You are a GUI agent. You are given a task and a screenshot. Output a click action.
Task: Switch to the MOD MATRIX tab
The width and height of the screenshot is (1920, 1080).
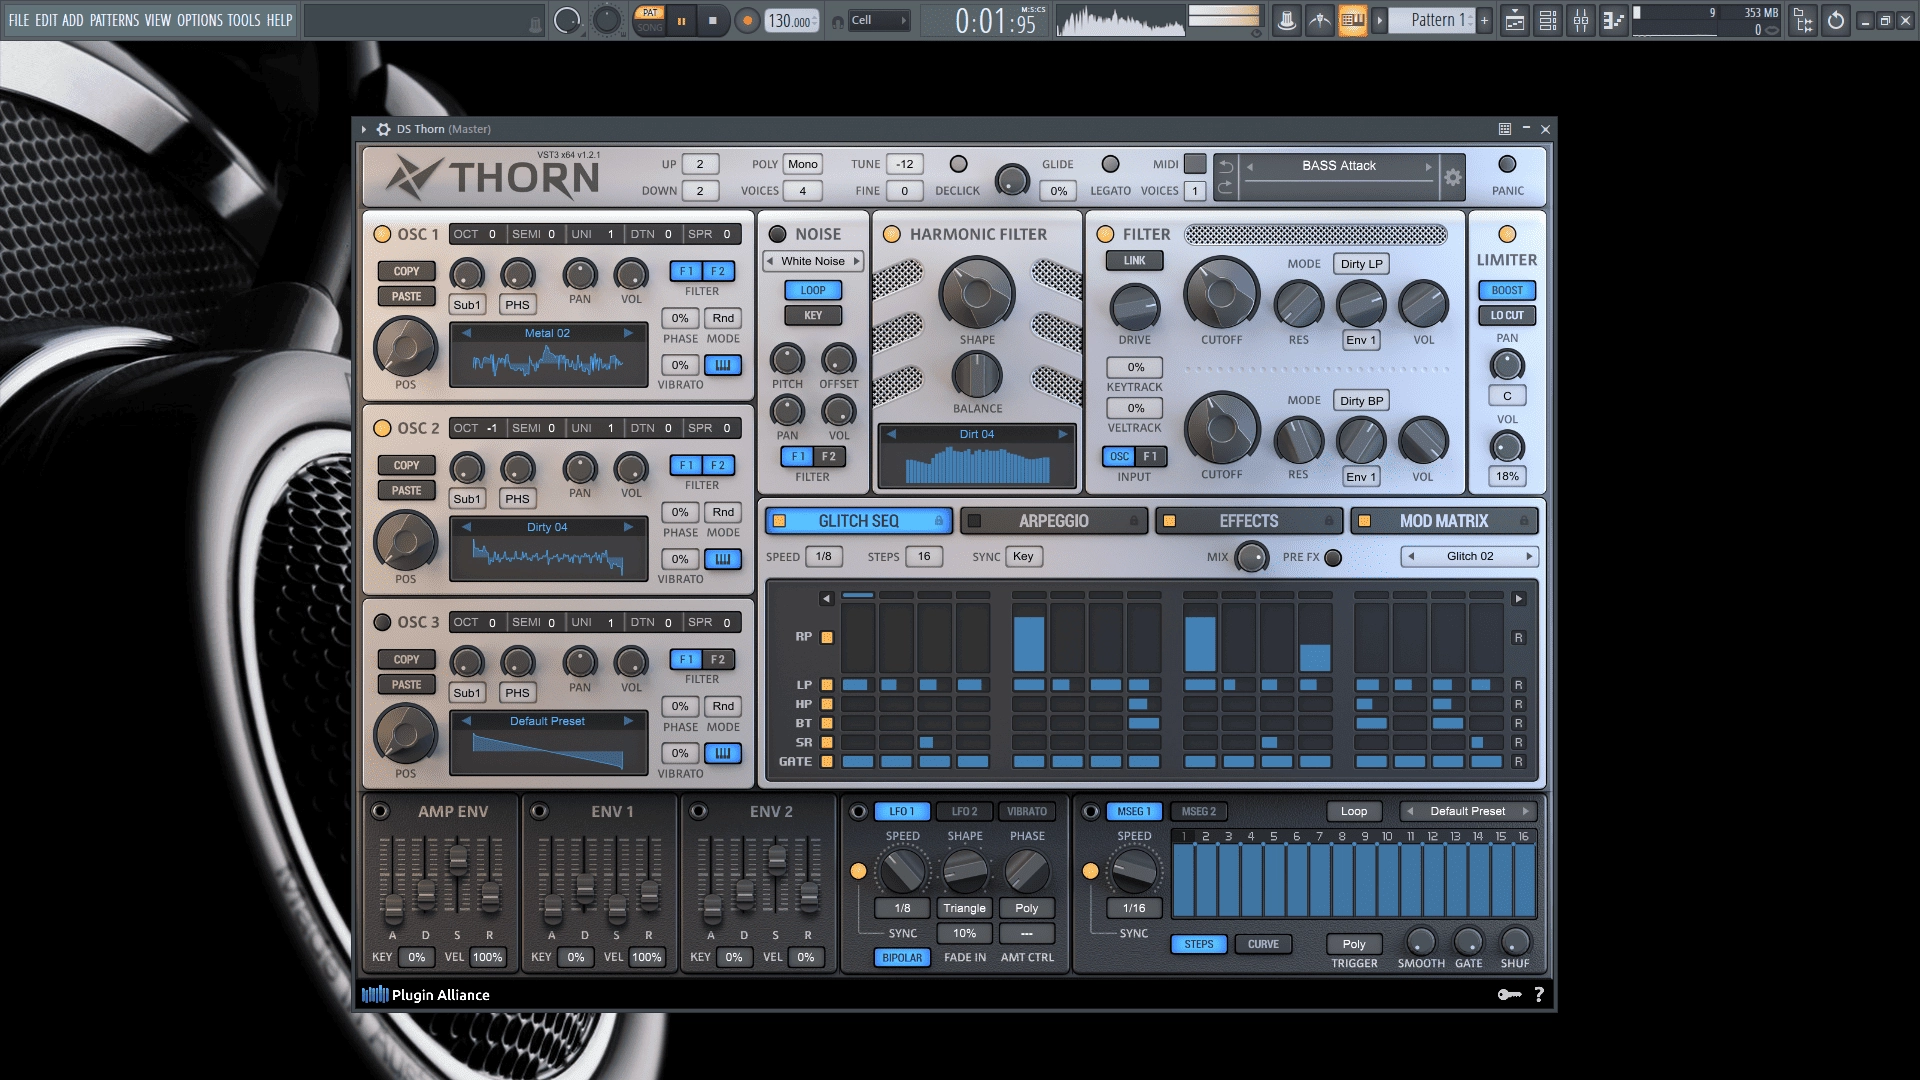pyautogui.click(x=1443, y=521)
